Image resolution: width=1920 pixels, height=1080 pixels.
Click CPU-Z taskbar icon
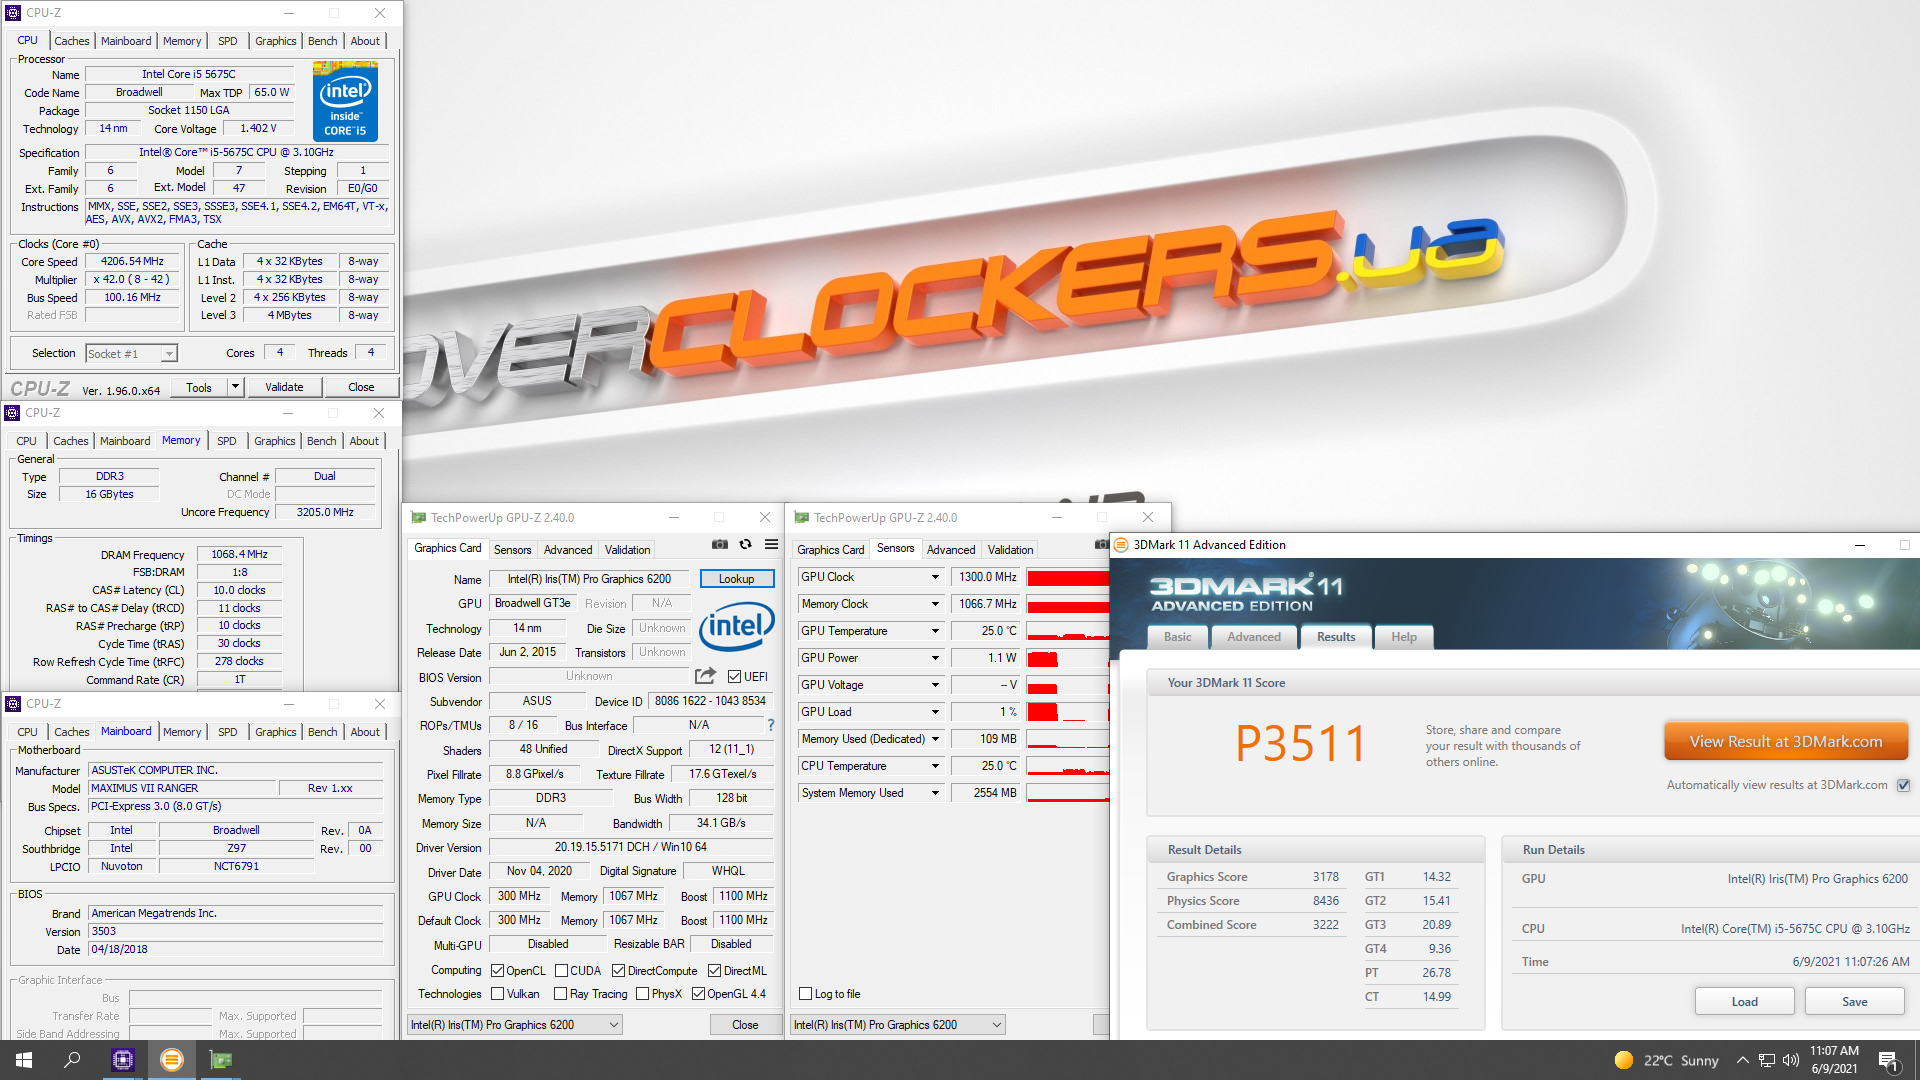(x=123, y=1060)
